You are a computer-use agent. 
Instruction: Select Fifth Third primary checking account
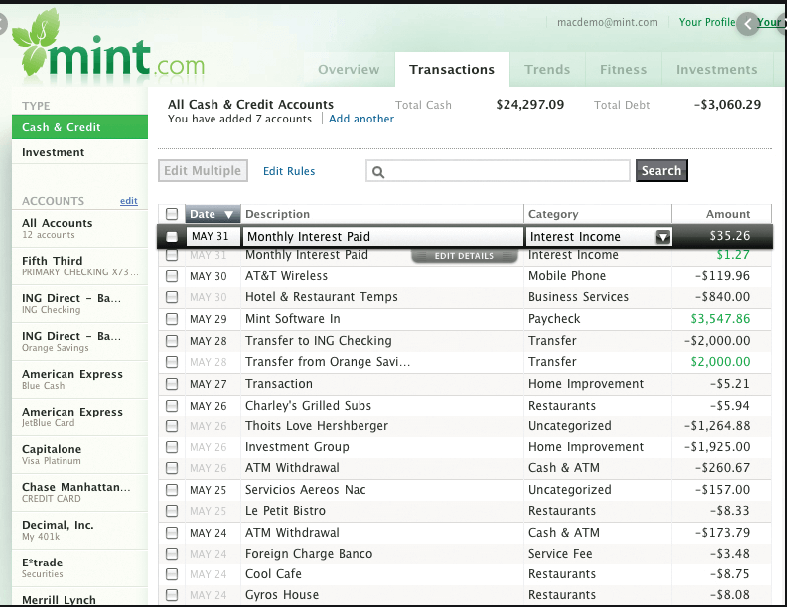tap(80, 266)
